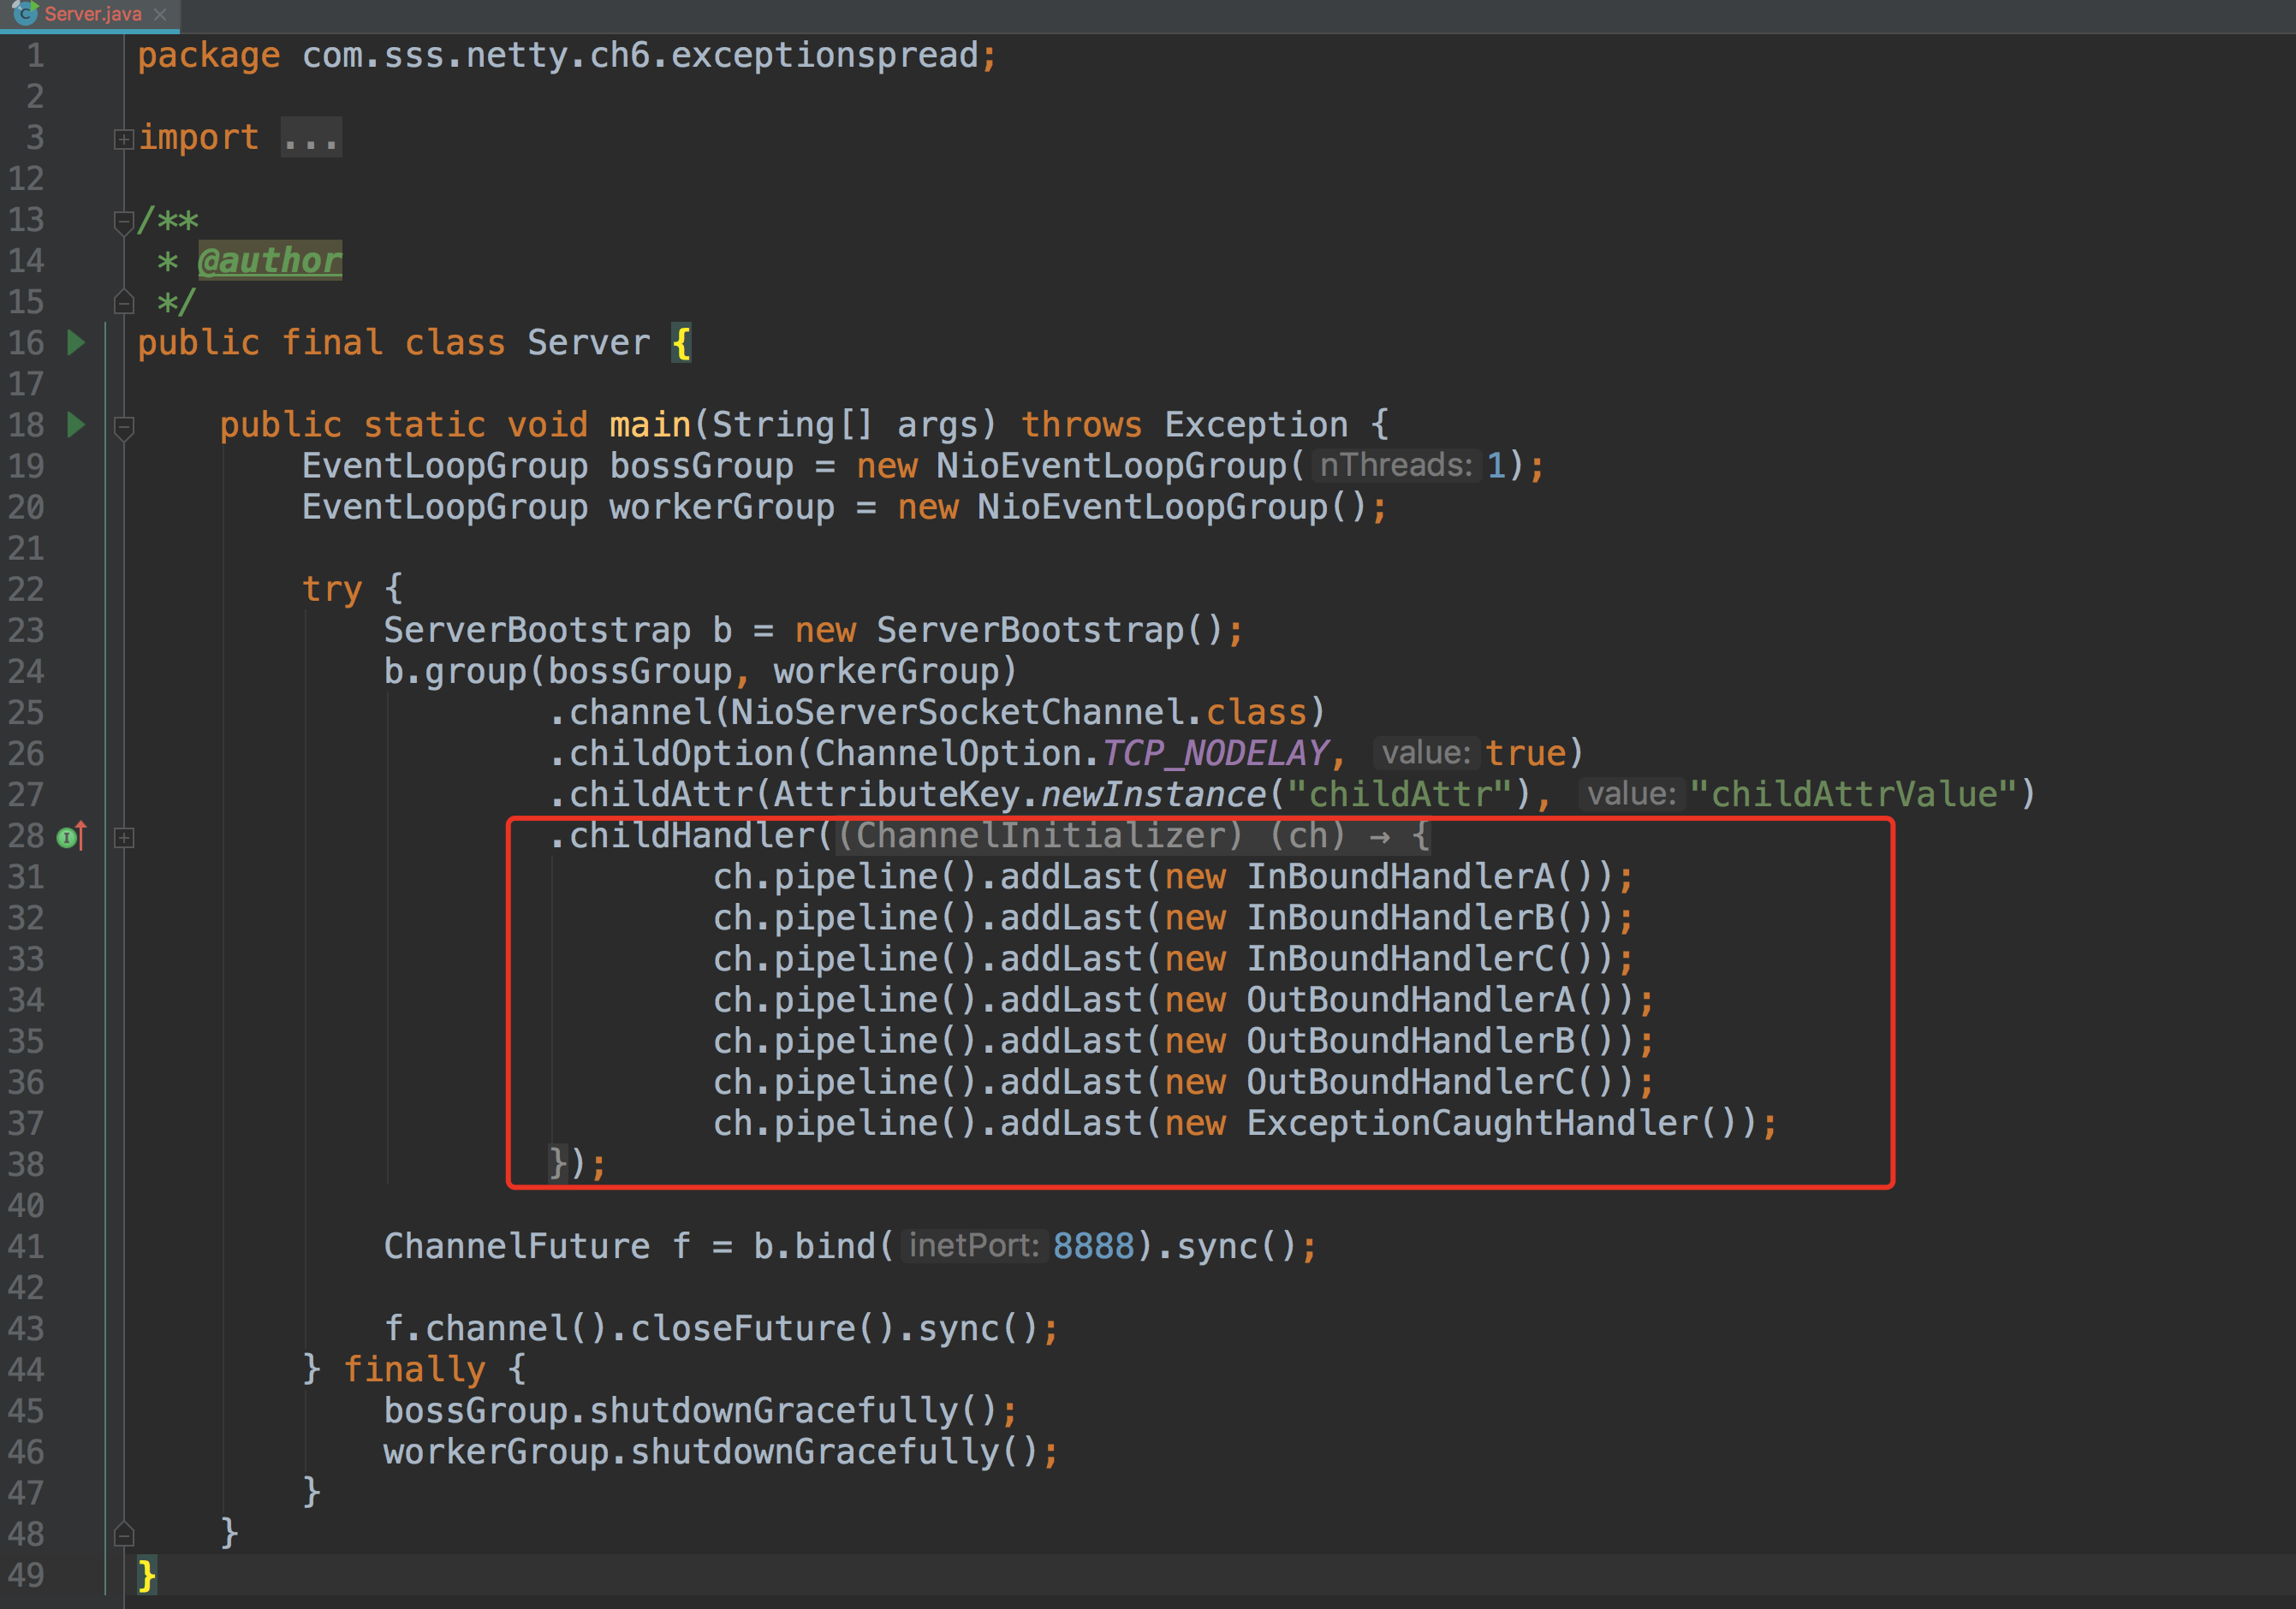
Task: Click the newInstance method call
Action: coord(1153,794)
